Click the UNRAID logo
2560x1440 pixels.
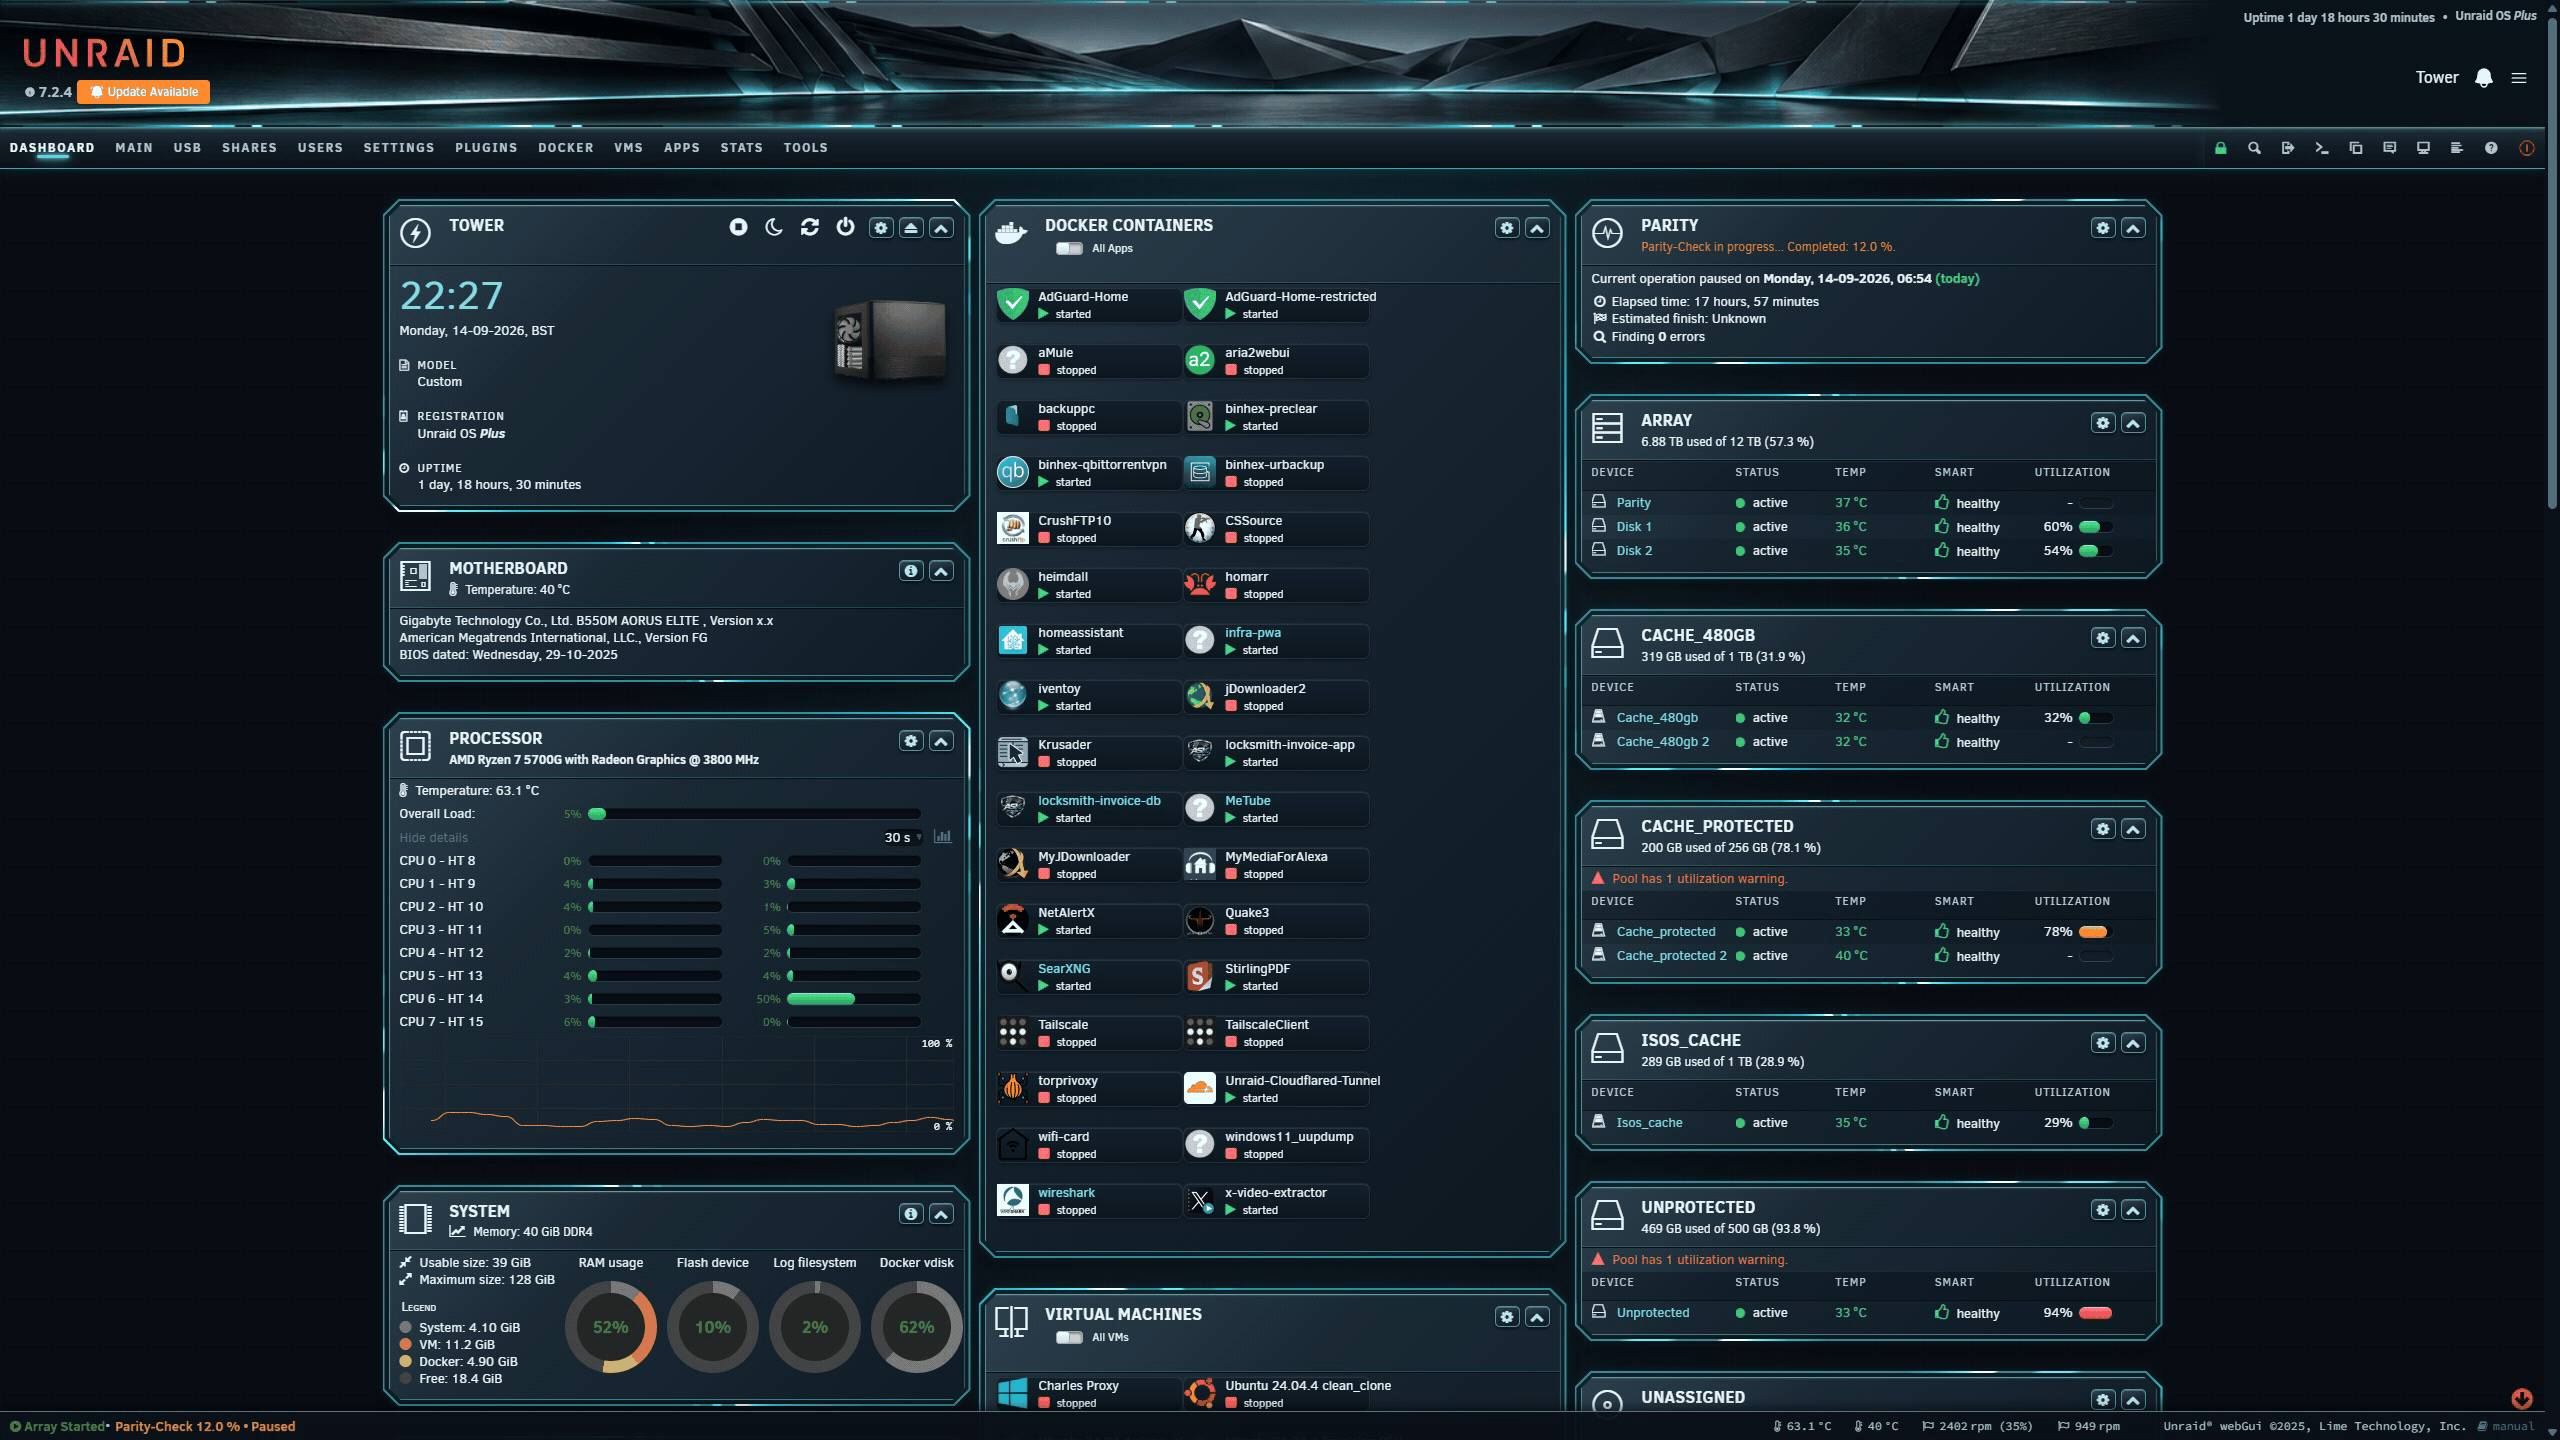tap(104, 53)
